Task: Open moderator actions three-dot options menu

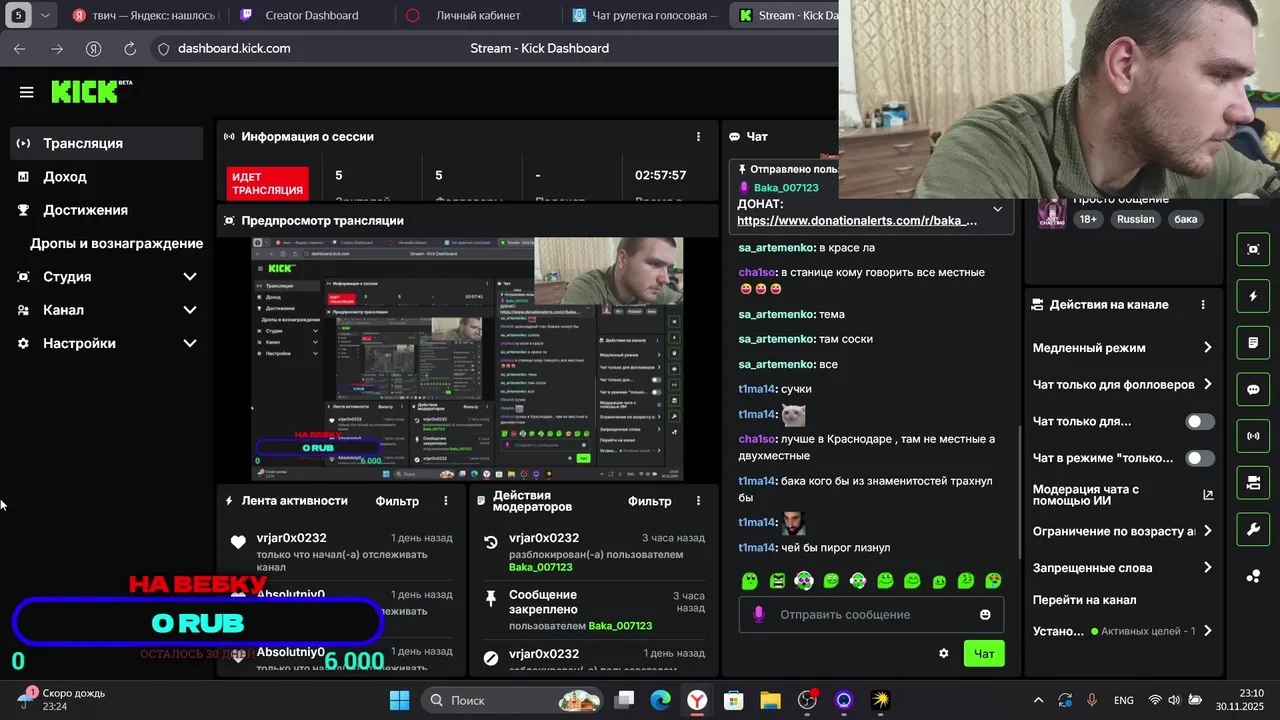Action: pos(698,501)
